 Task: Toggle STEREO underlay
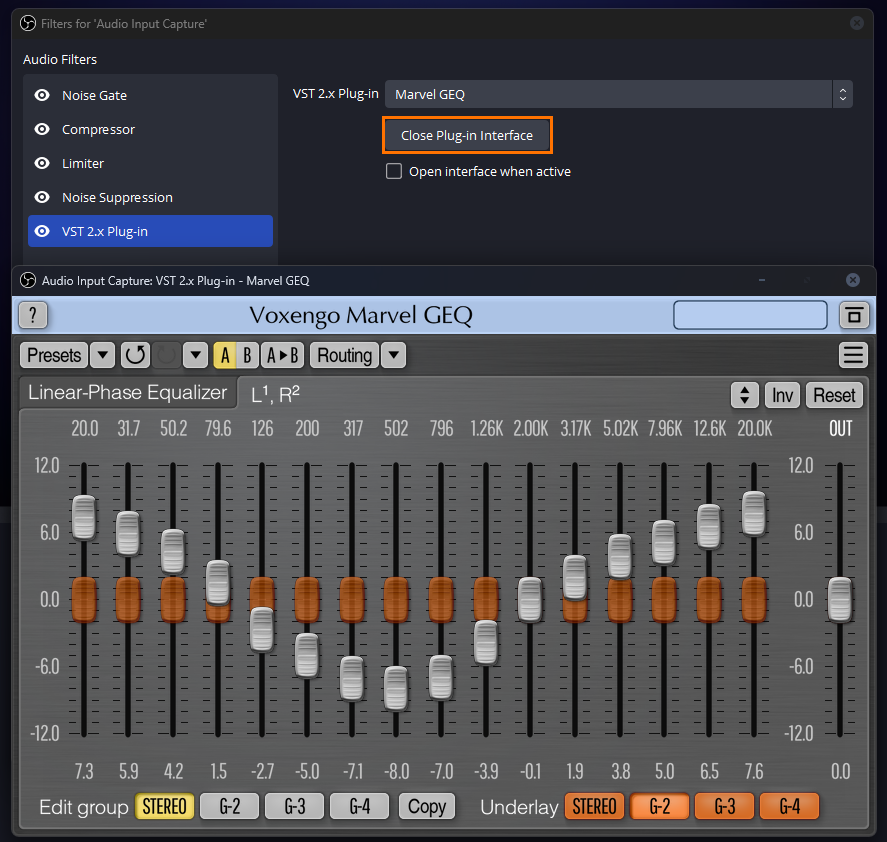[x=594, y=806]
